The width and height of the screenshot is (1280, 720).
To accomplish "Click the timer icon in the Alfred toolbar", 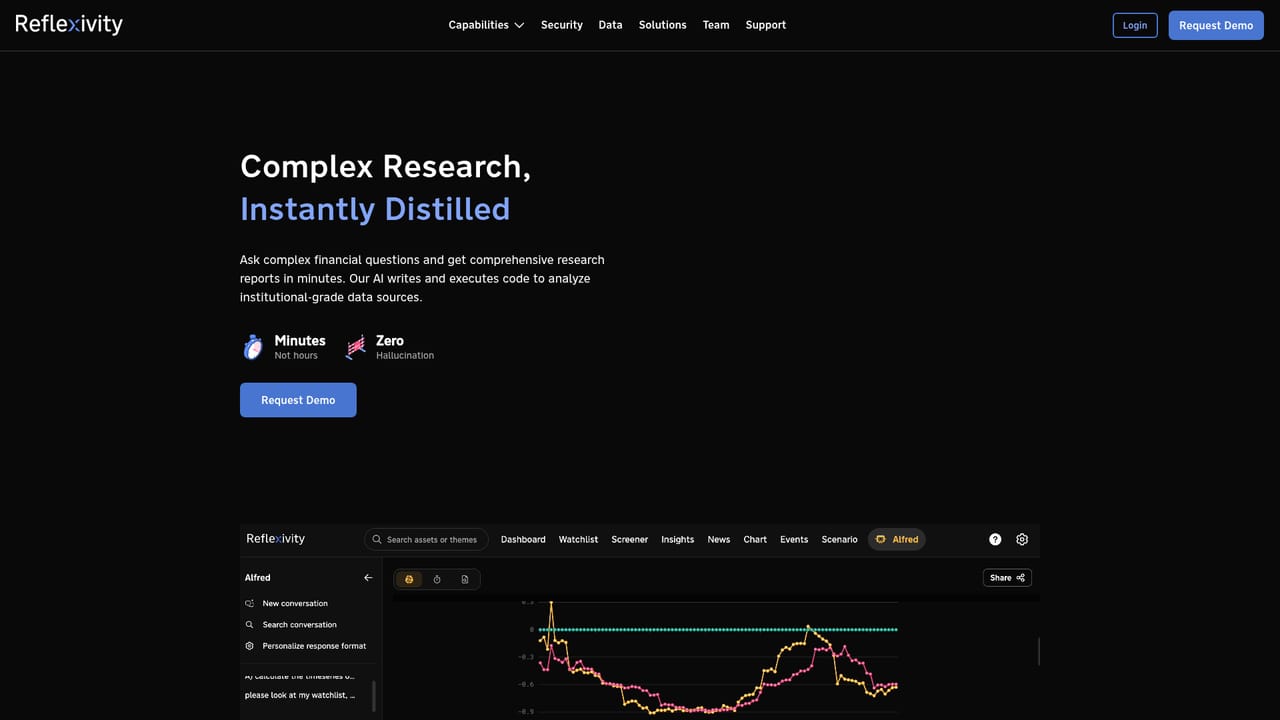I will (437, 579).
